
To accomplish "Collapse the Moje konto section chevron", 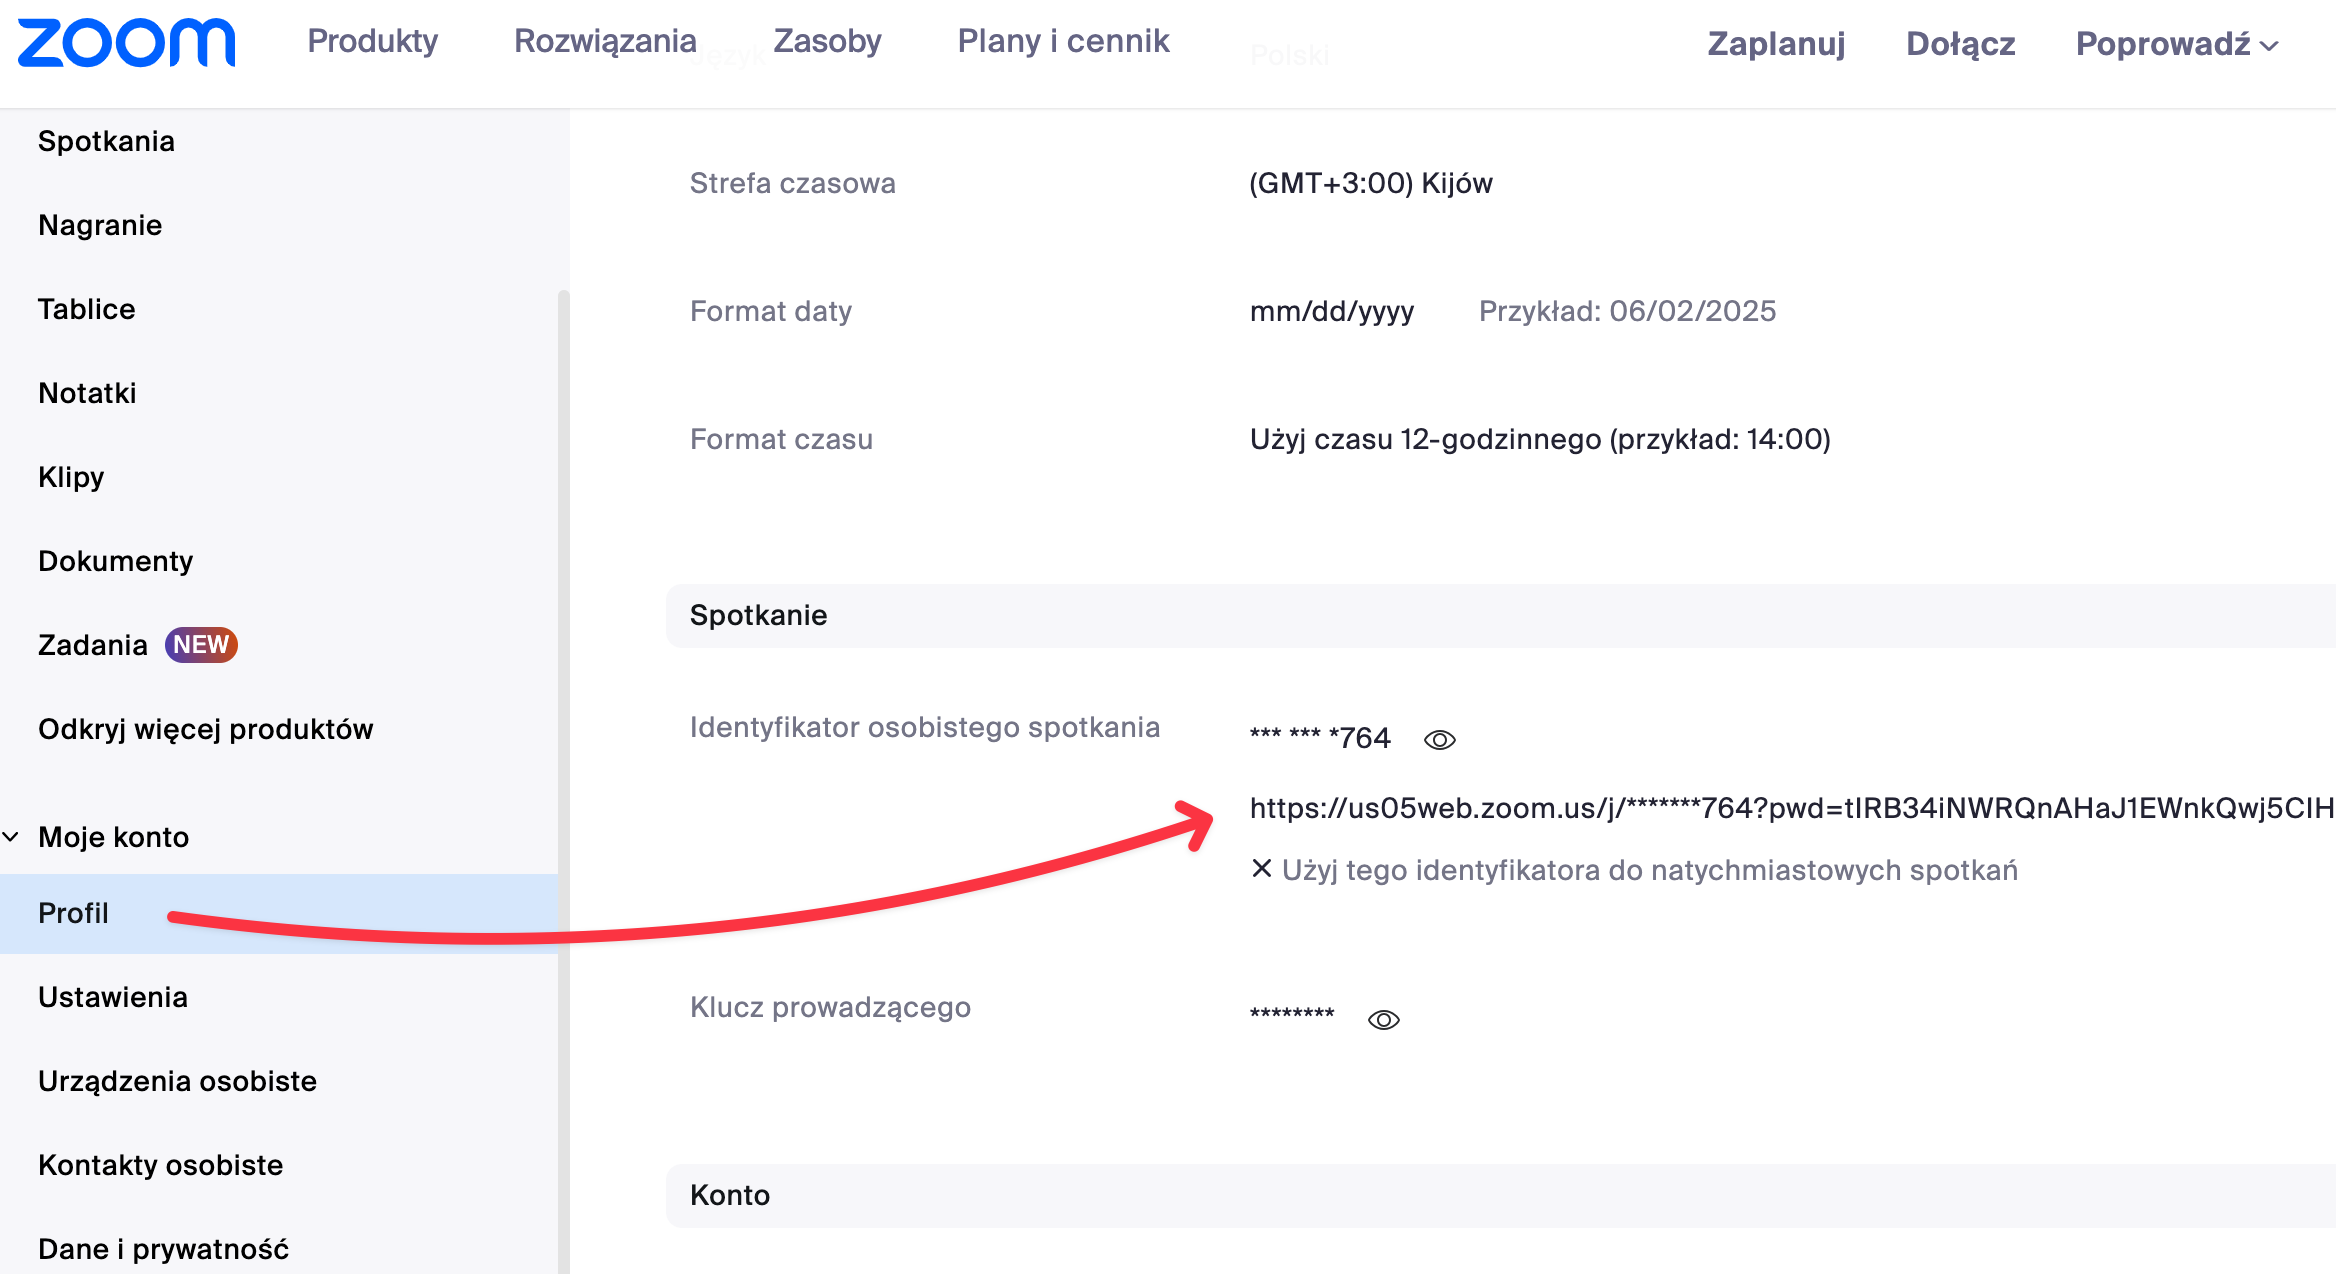I will (11, 837).
